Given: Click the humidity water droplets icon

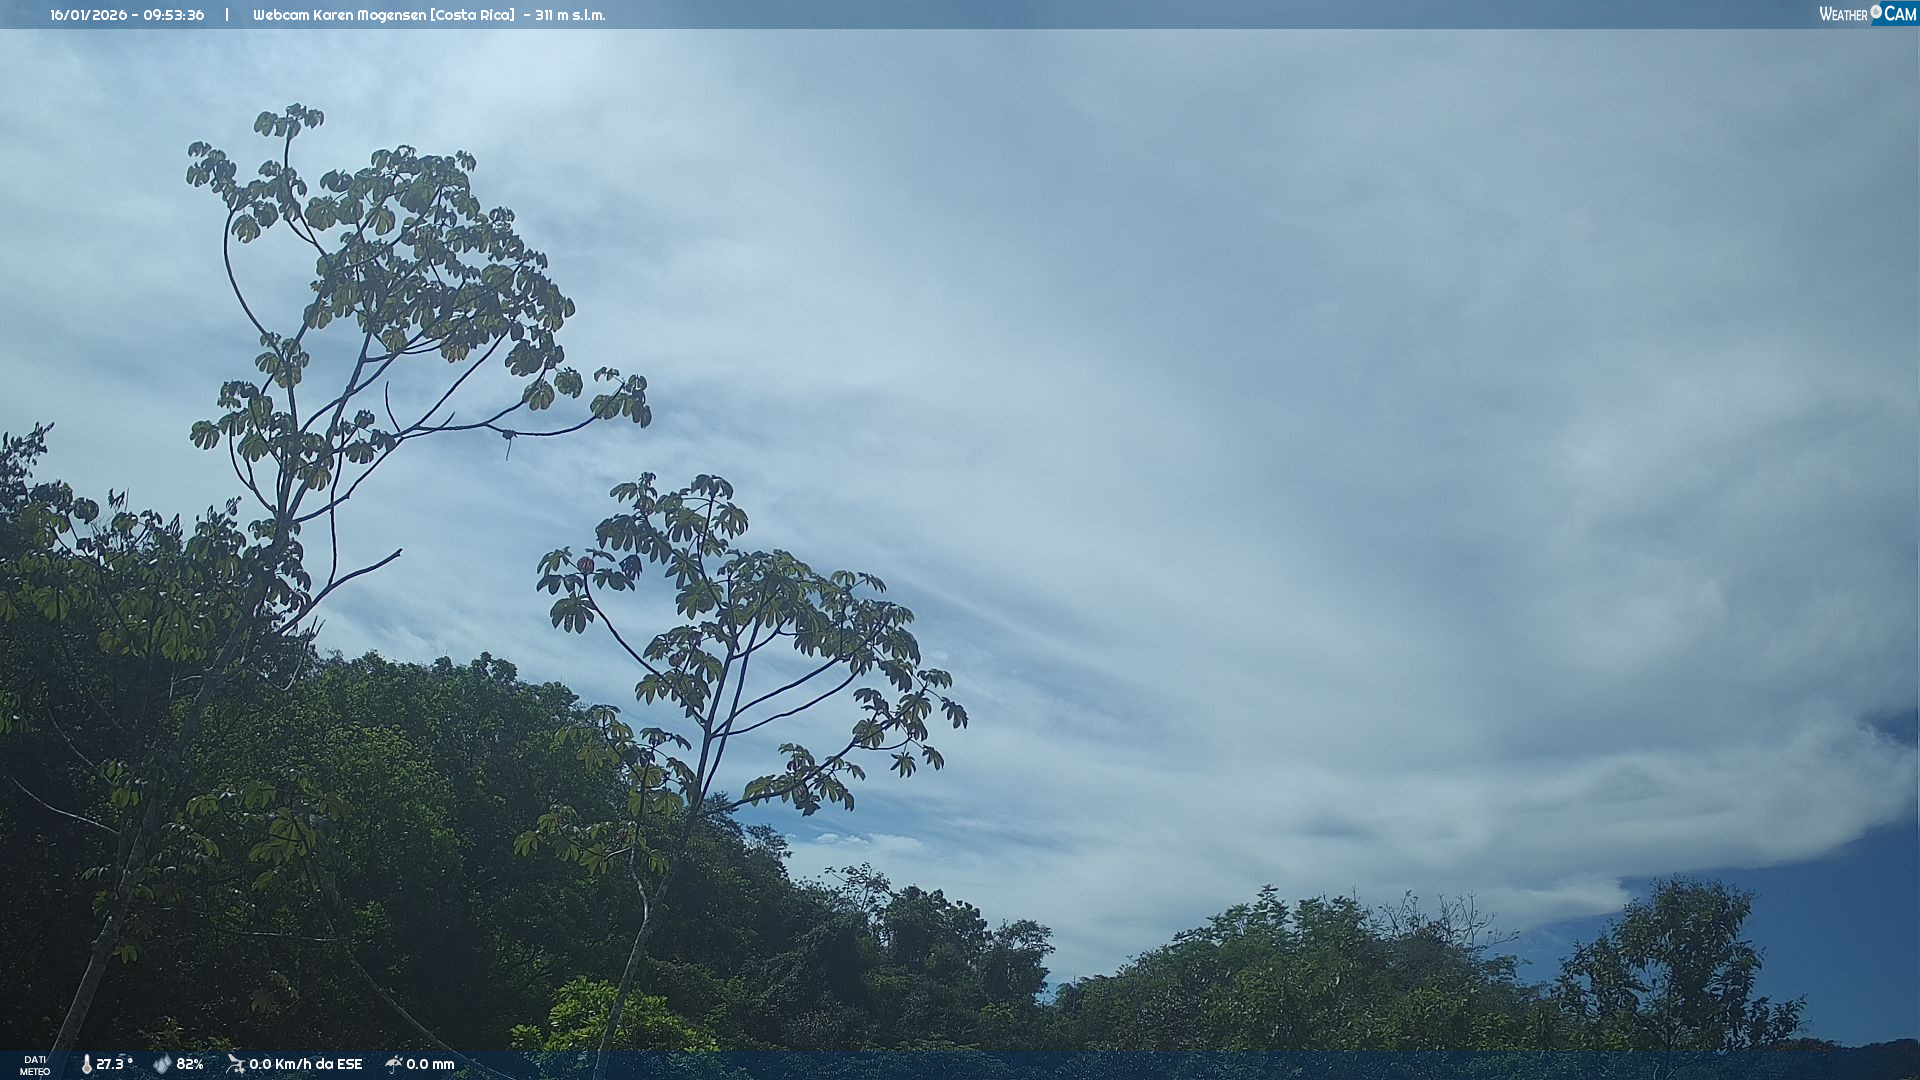Looking at the screenshot, I should coord(162,1064).
